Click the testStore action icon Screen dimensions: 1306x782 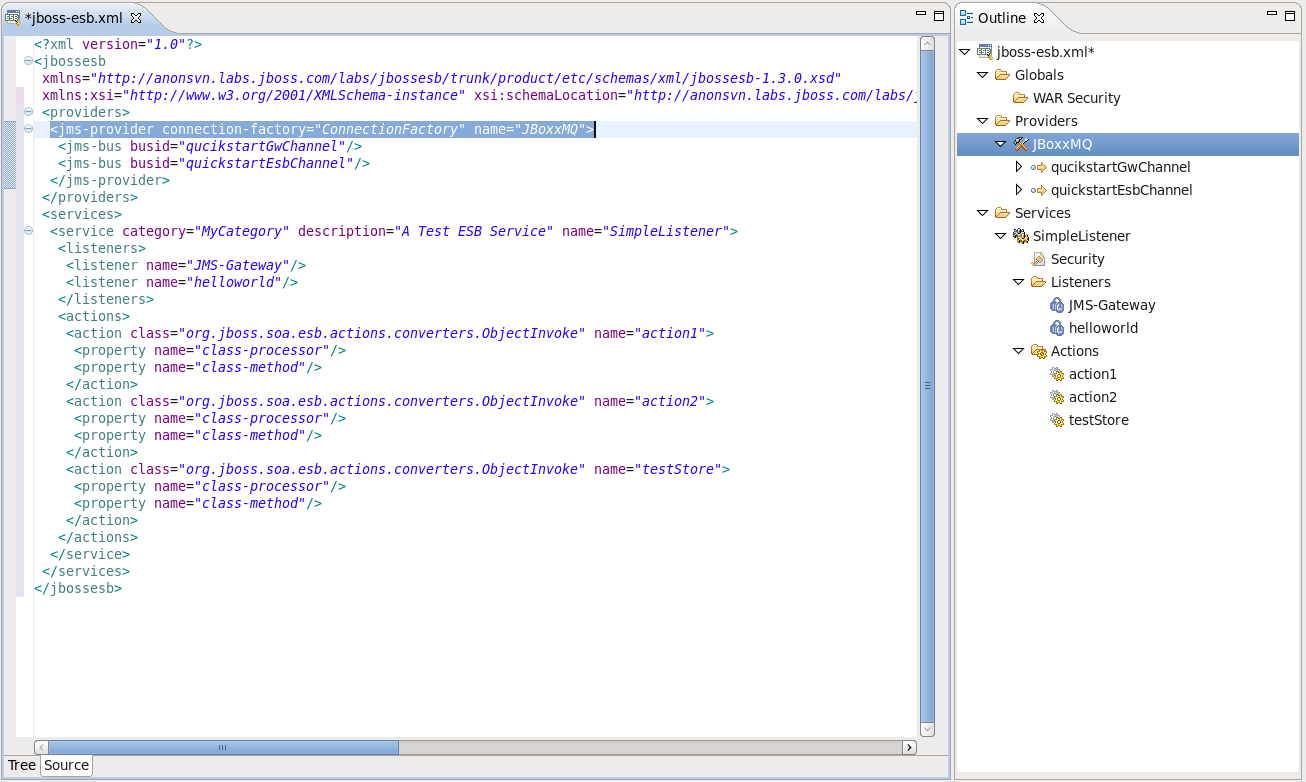point(1057,420)
